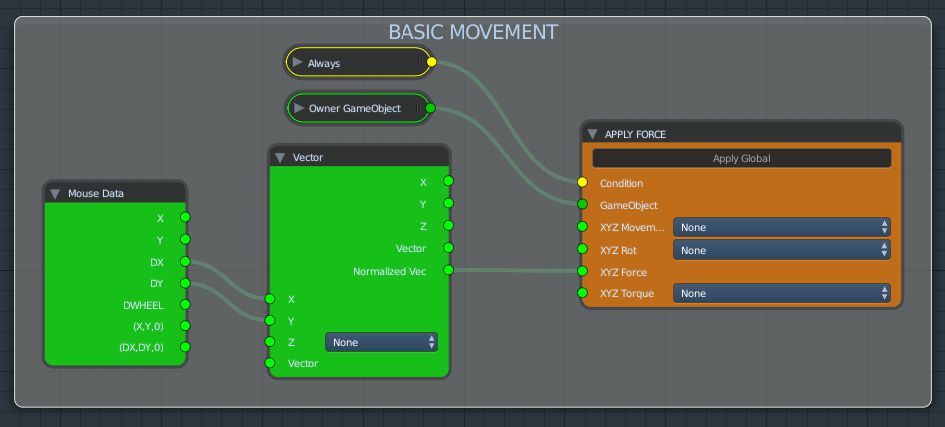Click the Apply Force GameObject input socket

[582, 205]
